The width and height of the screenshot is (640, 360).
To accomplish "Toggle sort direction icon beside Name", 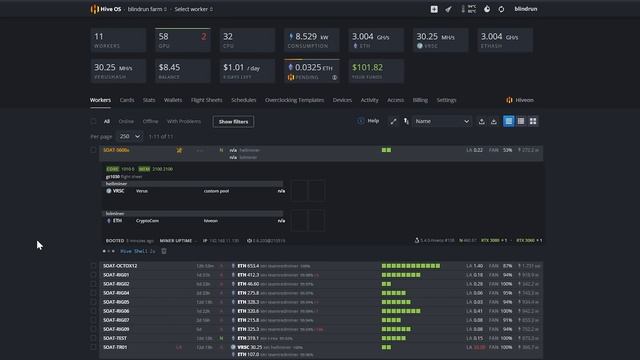I will pos(406,121).
